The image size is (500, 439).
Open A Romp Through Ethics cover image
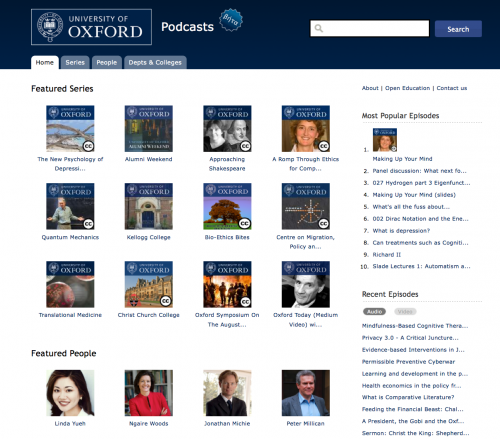(306, 129)
